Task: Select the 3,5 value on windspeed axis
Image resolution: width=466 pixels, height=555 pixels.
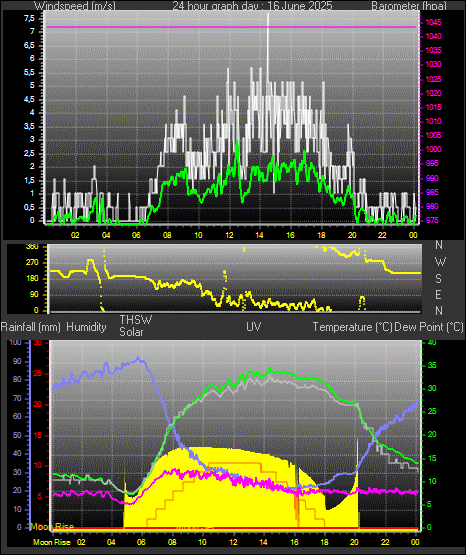Action: (x=29, y=126)
